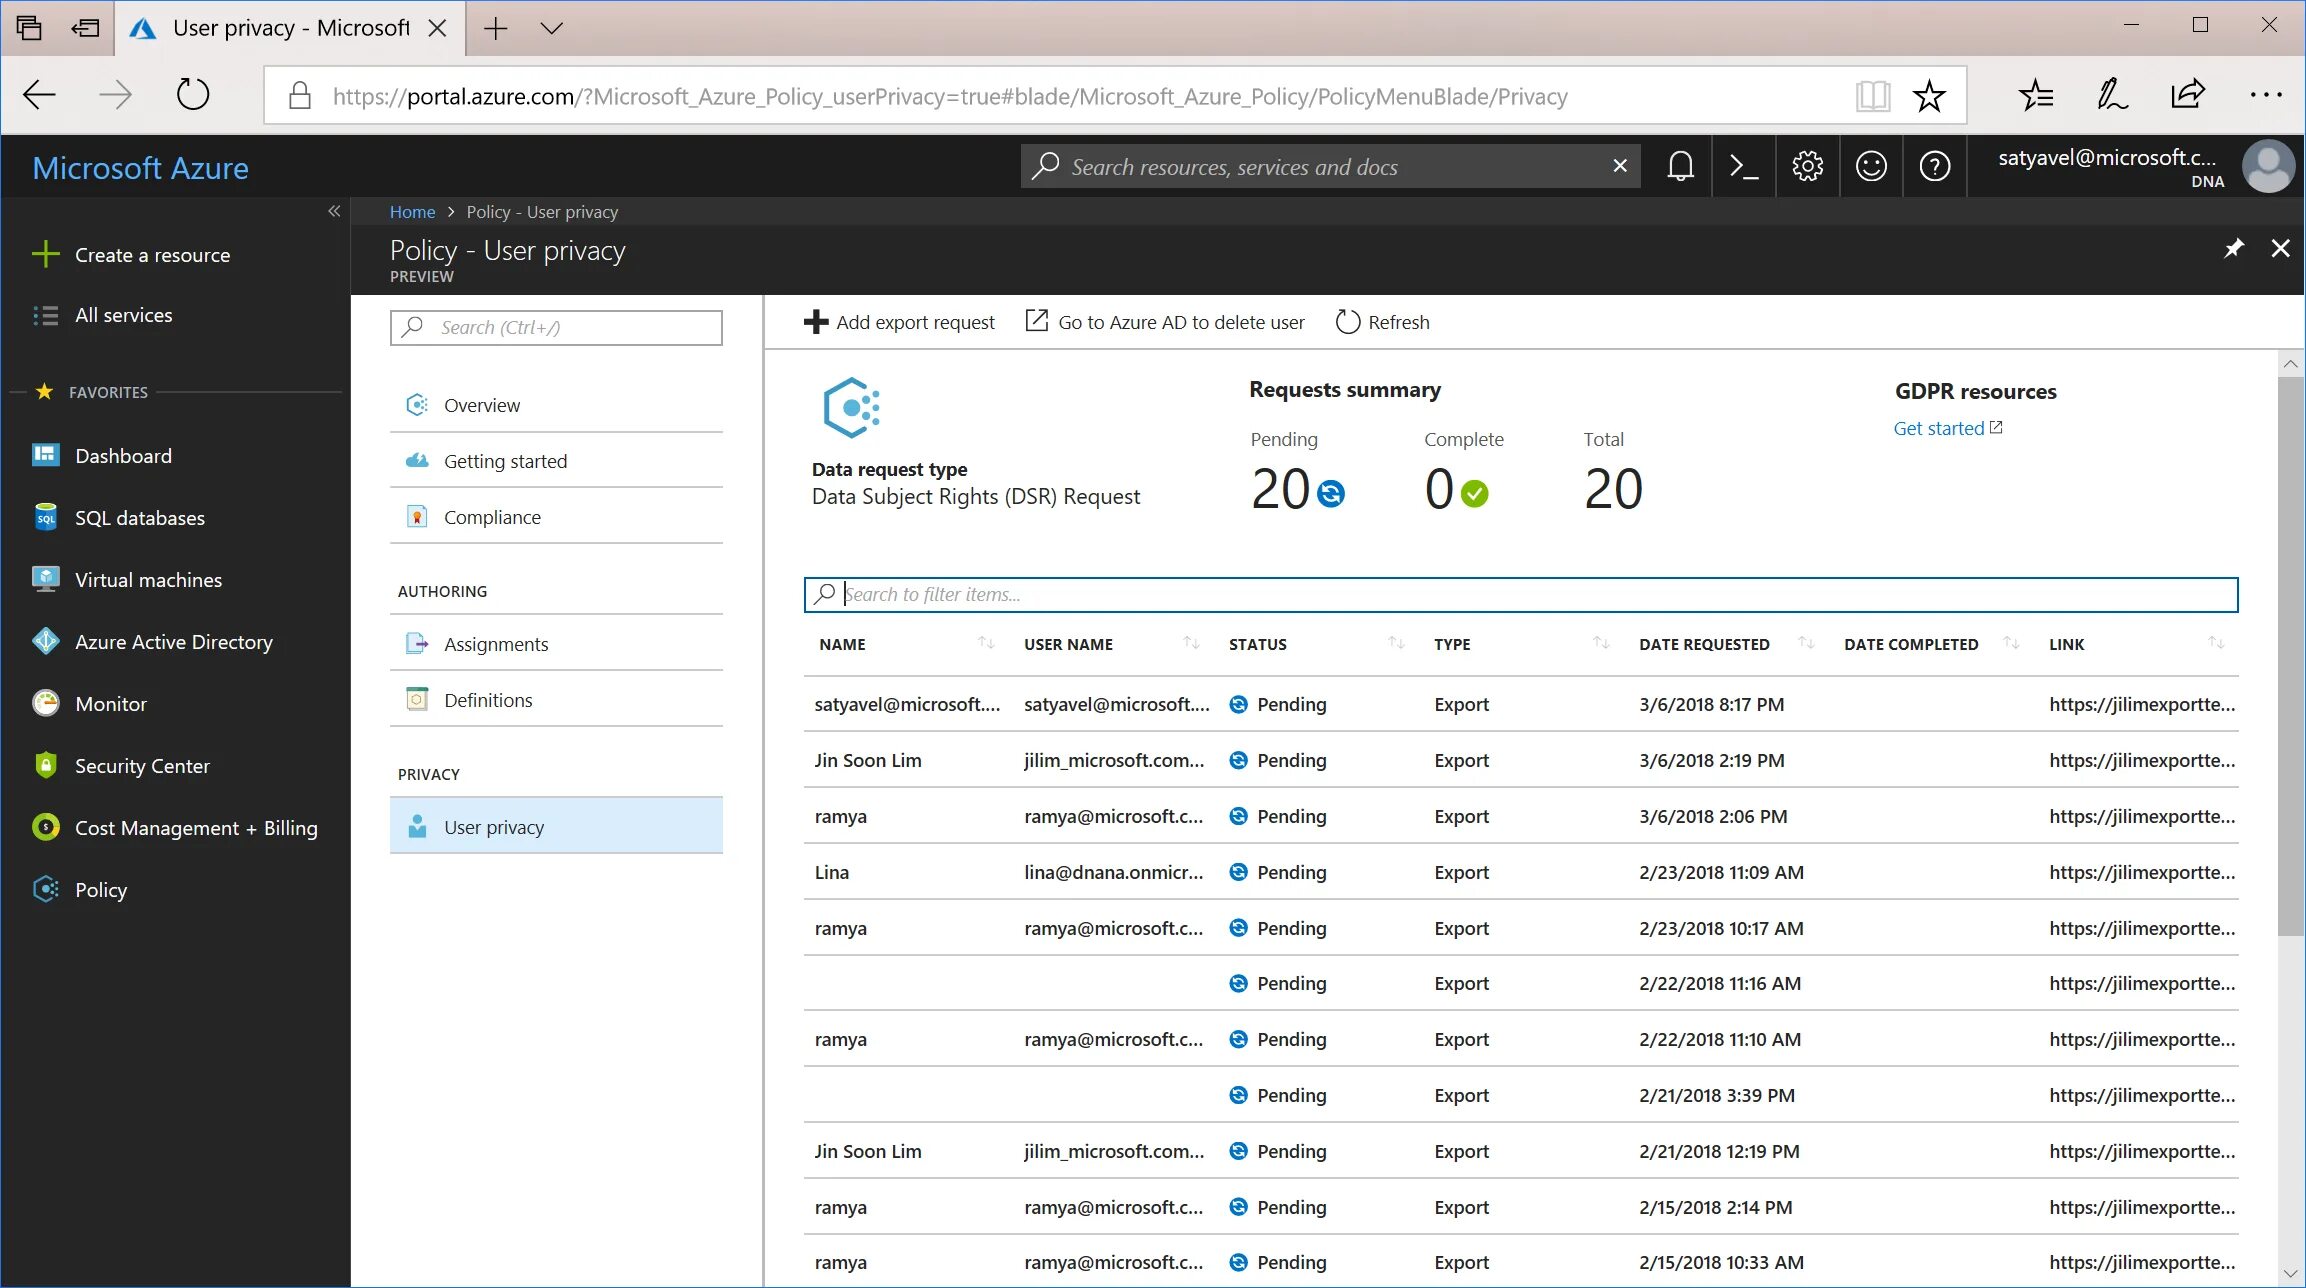This screenshot has height=1288, width=2306.
Task: Click the search field to filter items
Action: pos(1520,593)
